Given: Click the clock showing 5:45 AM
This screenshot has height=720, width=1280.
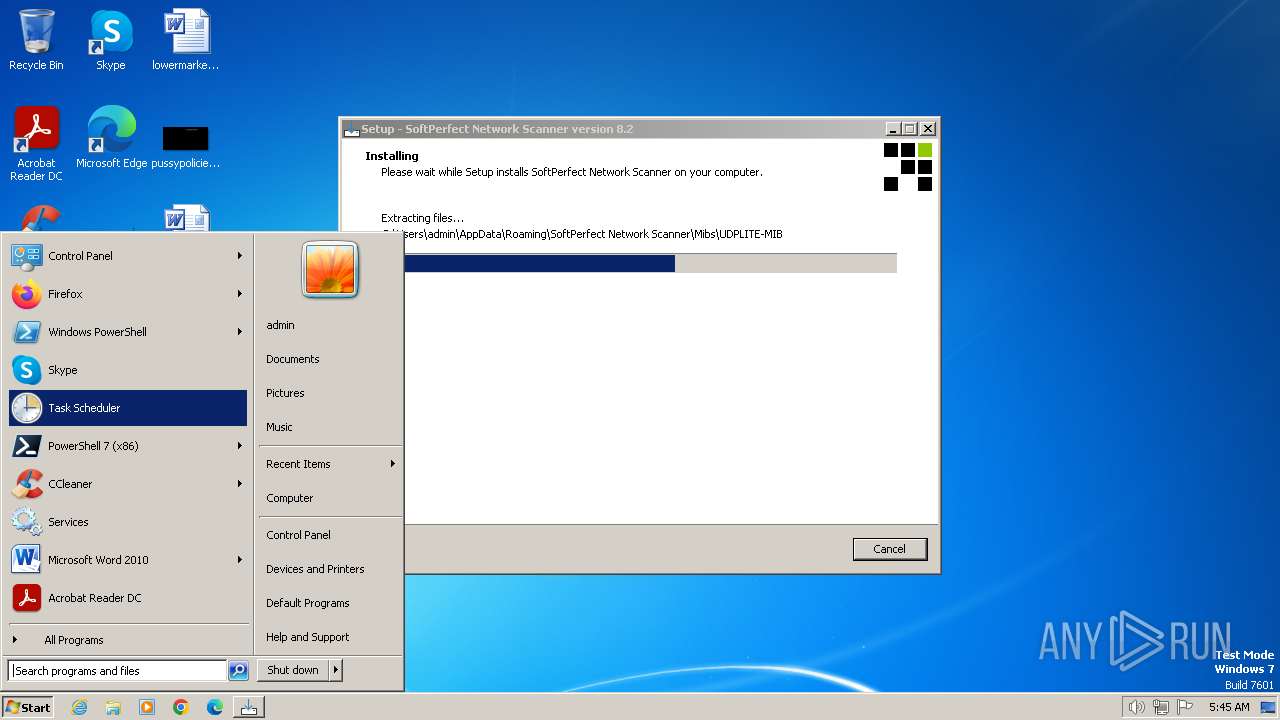Looking at the screenshot, I should (1228, 707).
